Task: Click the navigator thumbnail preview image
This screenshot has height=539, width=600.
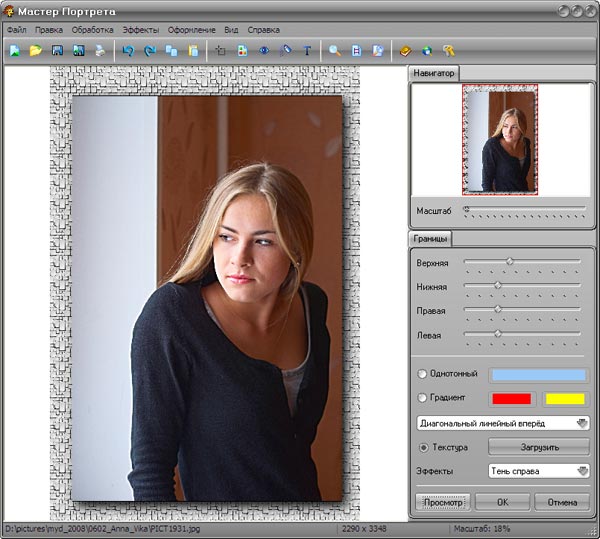Action: [500, 138]
